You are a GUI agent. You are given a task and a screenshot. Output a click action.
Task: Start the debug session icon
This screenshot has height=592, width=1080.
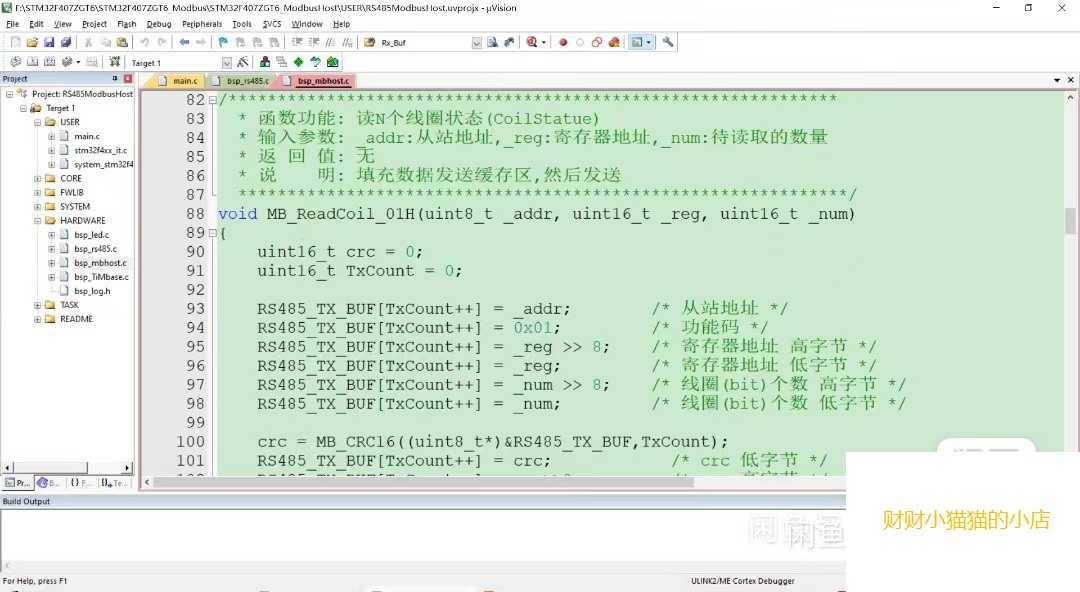pos(531,42)
